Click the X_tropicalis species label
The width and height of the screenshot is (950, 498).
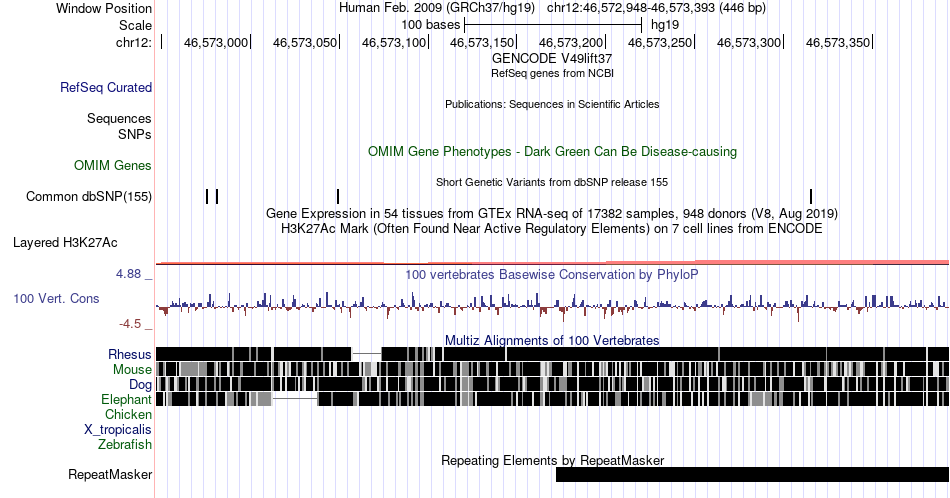pos(118,430)
